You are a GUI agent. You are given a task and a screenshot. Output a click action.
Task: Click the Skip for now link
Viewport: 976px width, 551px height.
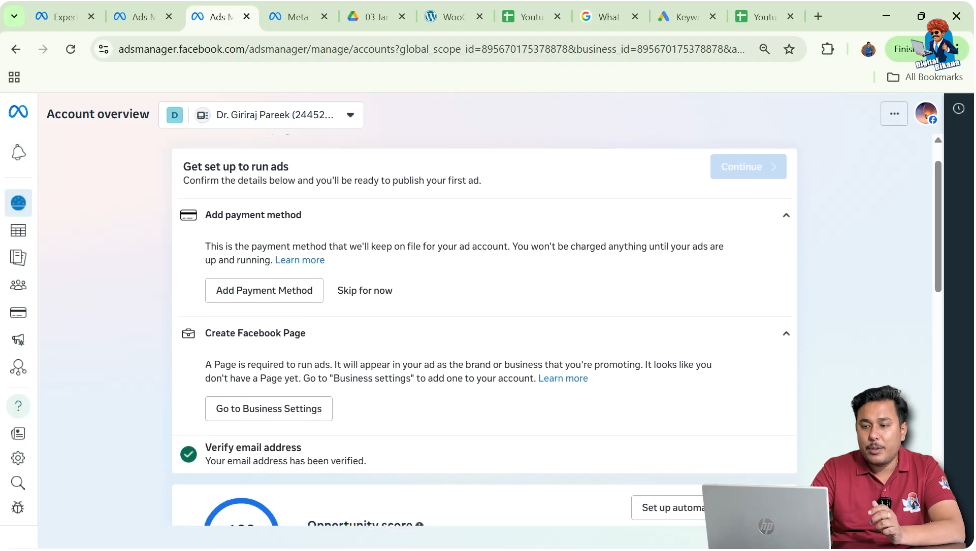[365, 291]
